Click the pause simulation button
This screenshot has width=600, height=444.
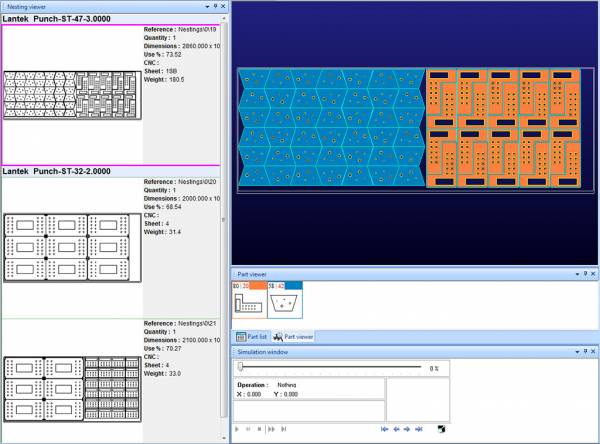[x=247, y=429]
